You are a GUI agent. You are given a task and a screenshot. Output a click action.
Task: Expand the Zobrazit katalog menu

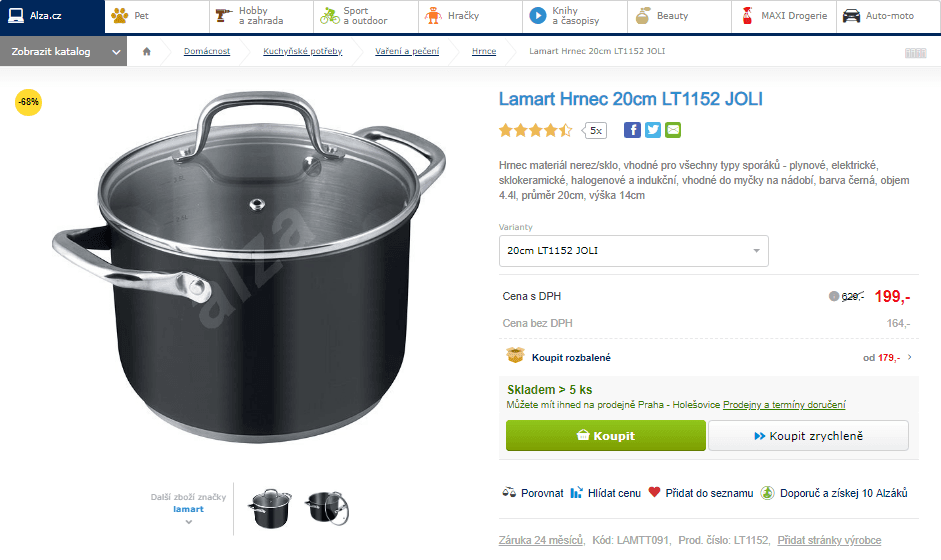click(64, 52)
